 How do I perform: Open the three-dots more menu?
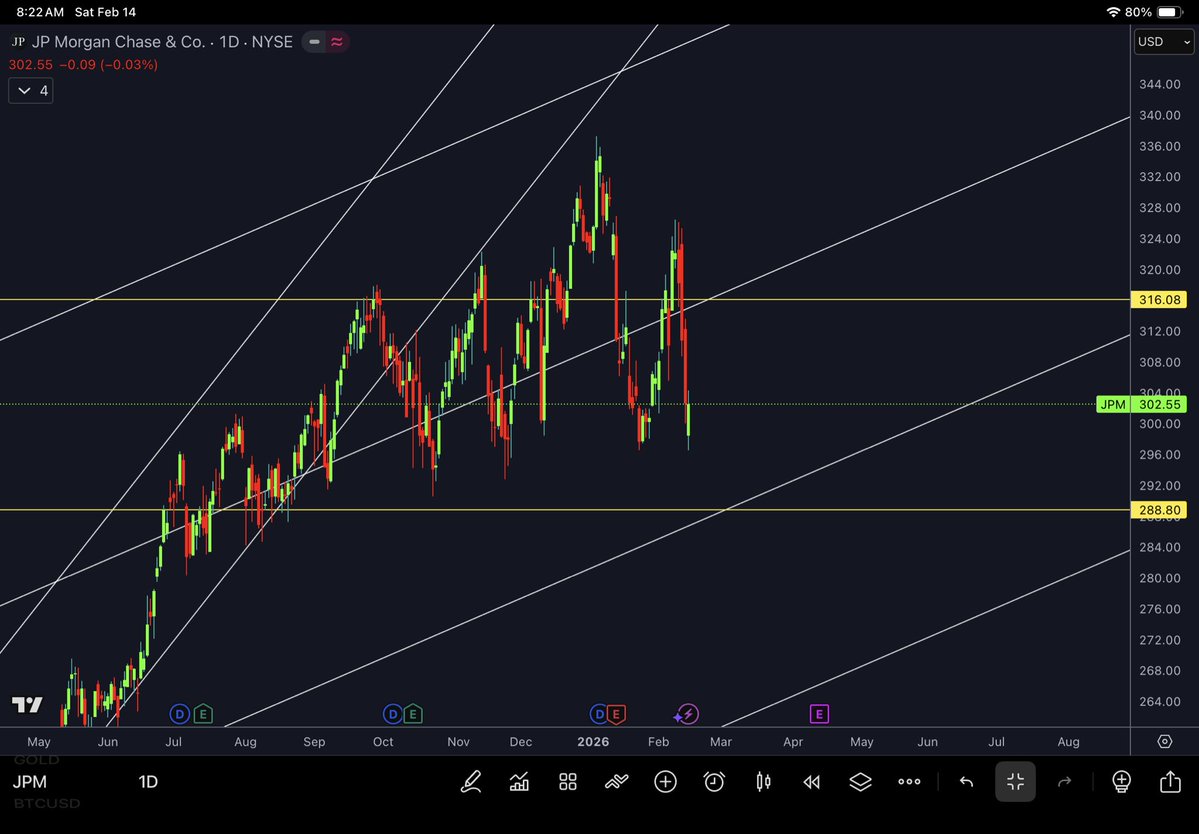pos(909,781)
